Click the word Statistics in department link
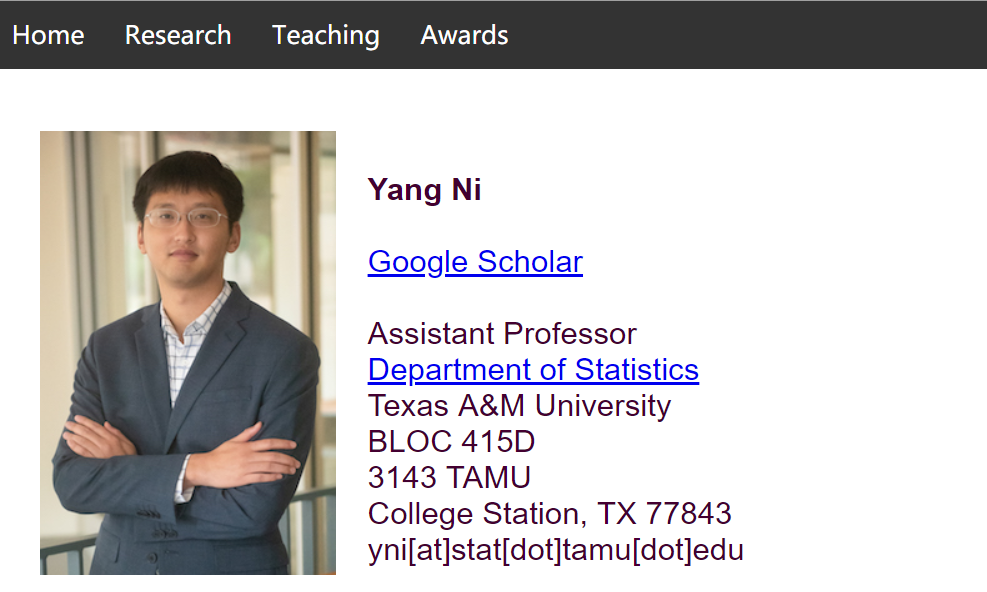Image resolution: width=987 pixels, height=592 pixels. [x=633, y=370]
